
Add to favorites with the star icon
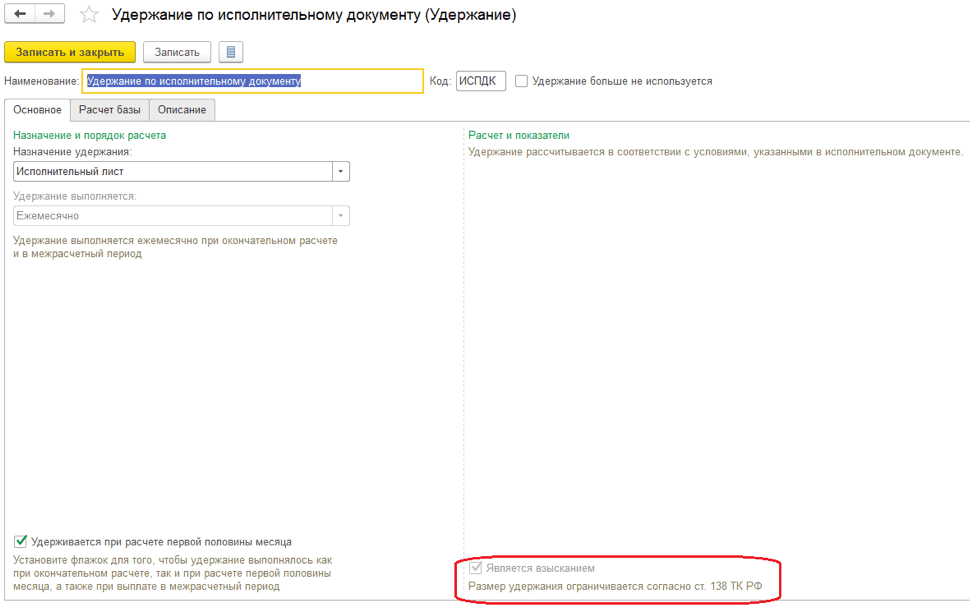89,14
